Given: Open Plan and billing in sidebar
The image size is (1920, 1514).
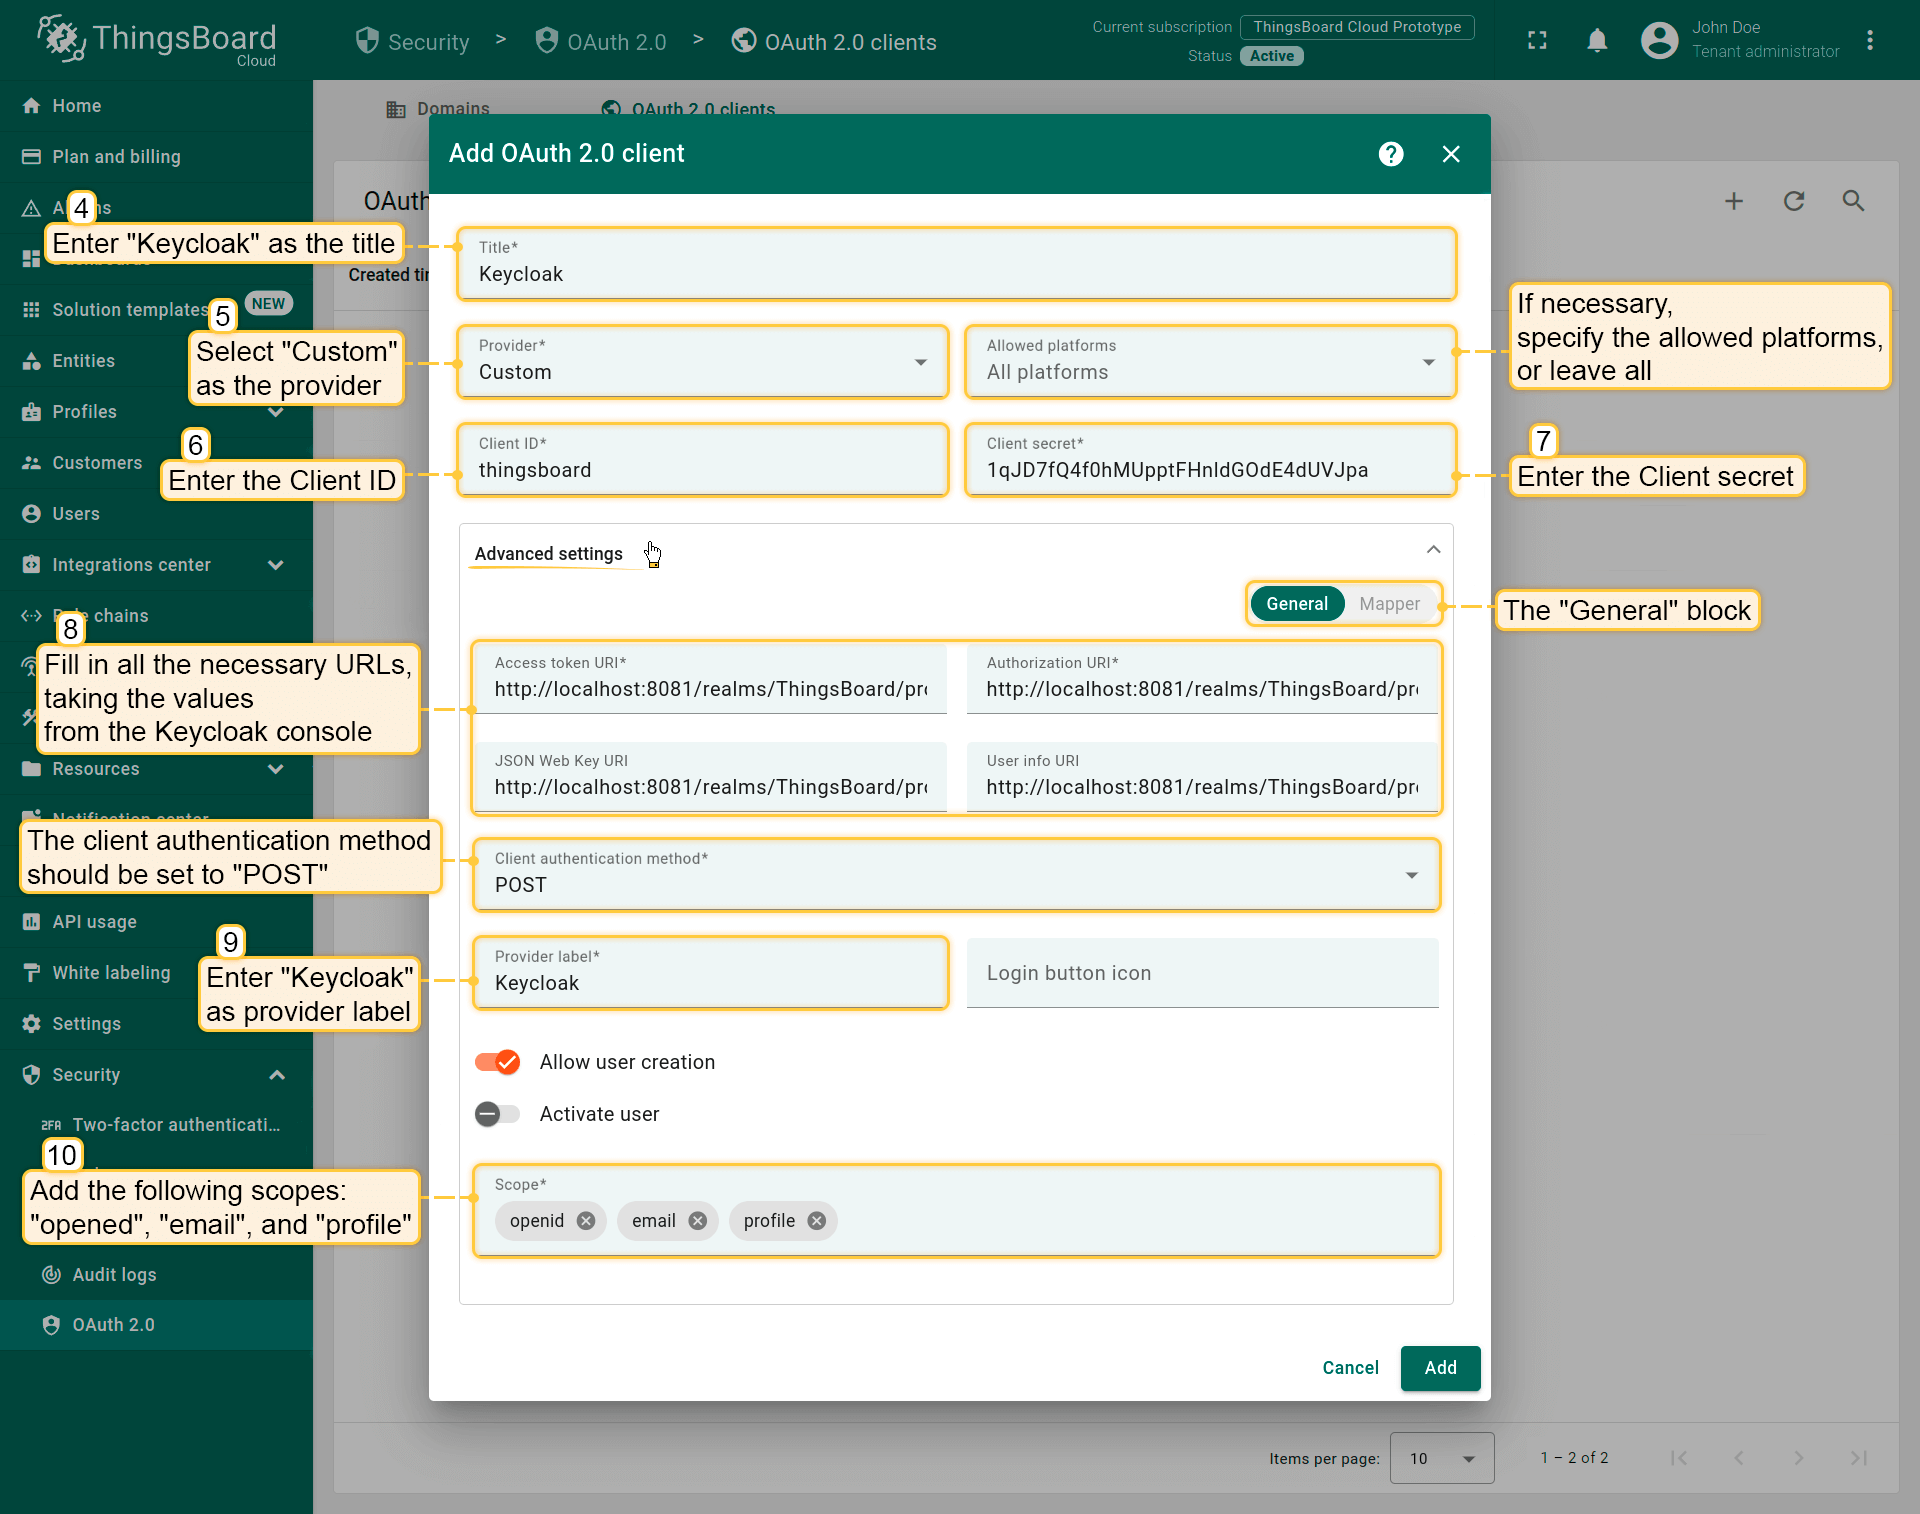Looking at the screenshot, I should click(116, 157).
